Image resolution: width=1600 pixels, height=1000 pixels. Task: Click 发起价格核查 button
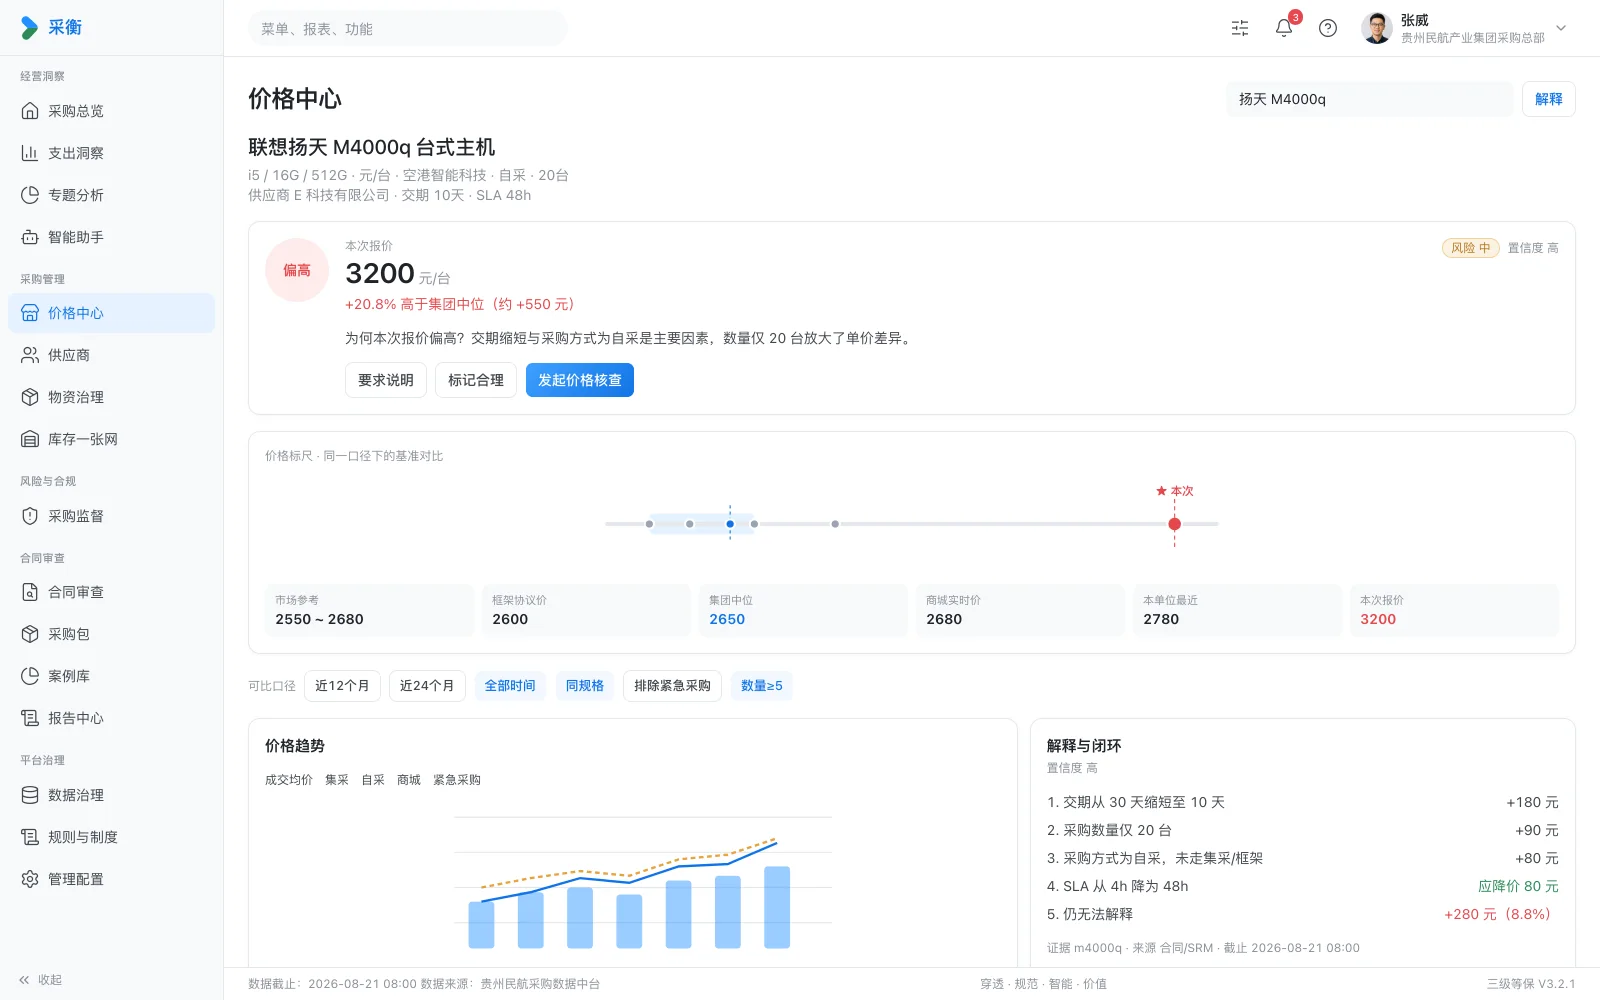click(580, 380)
